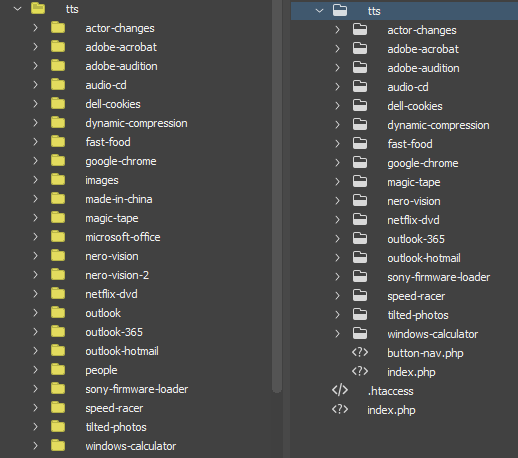Image resolution: width=518 pixels, height=458 pixels.
Task: Click PHP icon of index.php inside tts
Action: (x=360, y=372)
